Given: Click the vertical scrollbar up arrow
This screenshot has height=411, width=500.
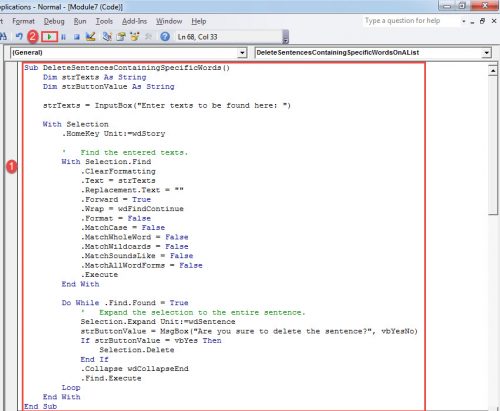Looking at the screenshot, I should click(x=493, y=70).
